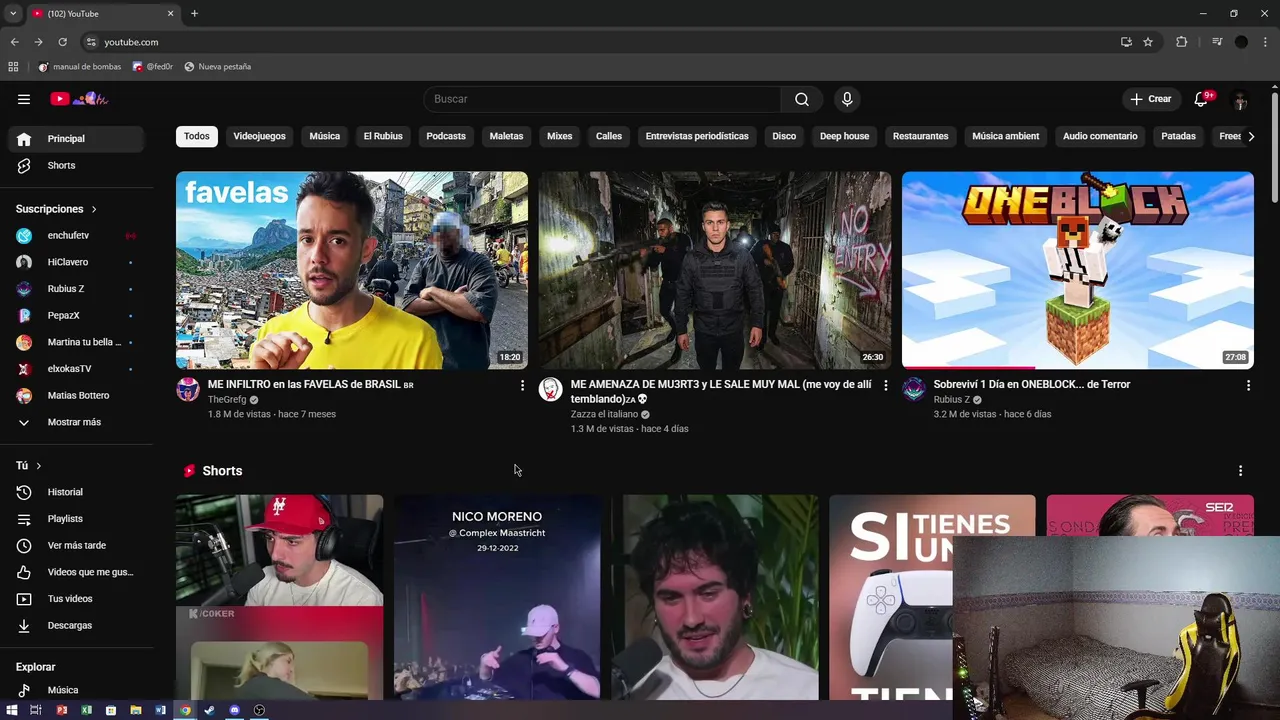Open Nueva pestaña bookmark

pos(217,67)
